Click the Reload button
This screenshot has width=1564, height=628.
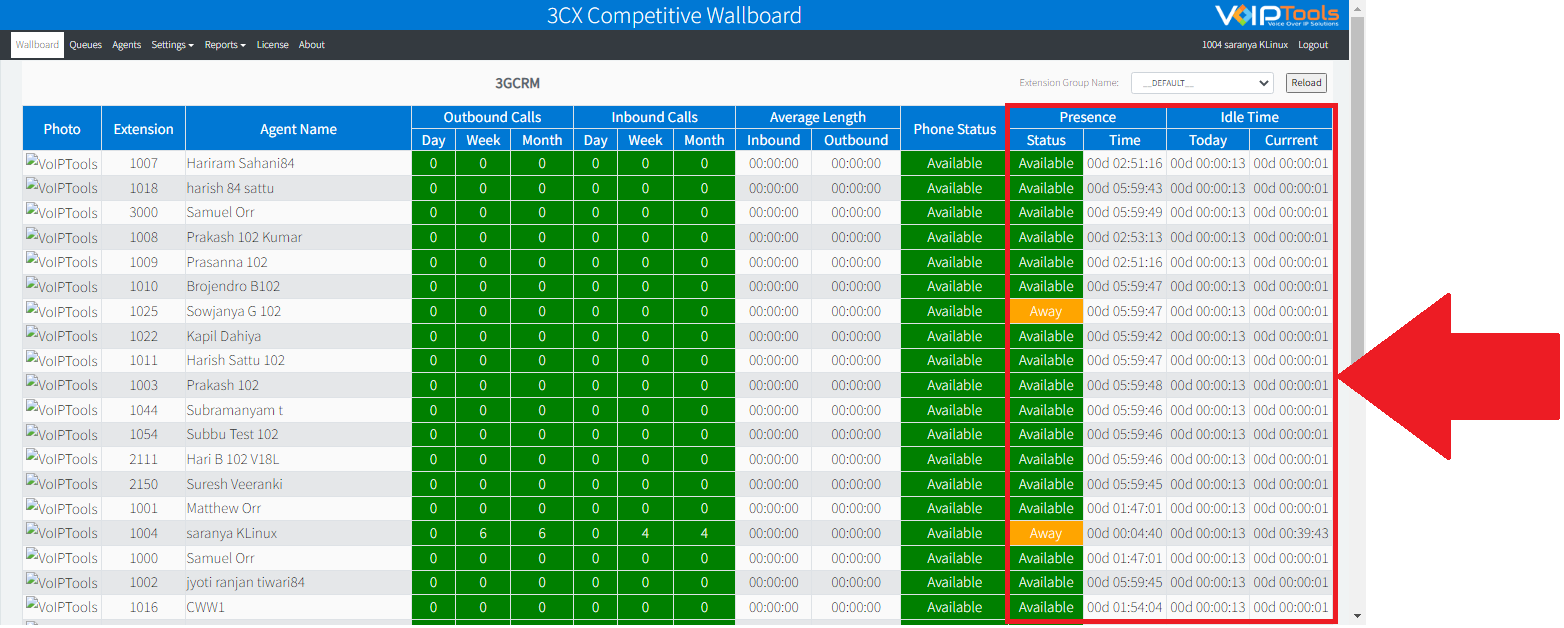[x=1306, y=83]
